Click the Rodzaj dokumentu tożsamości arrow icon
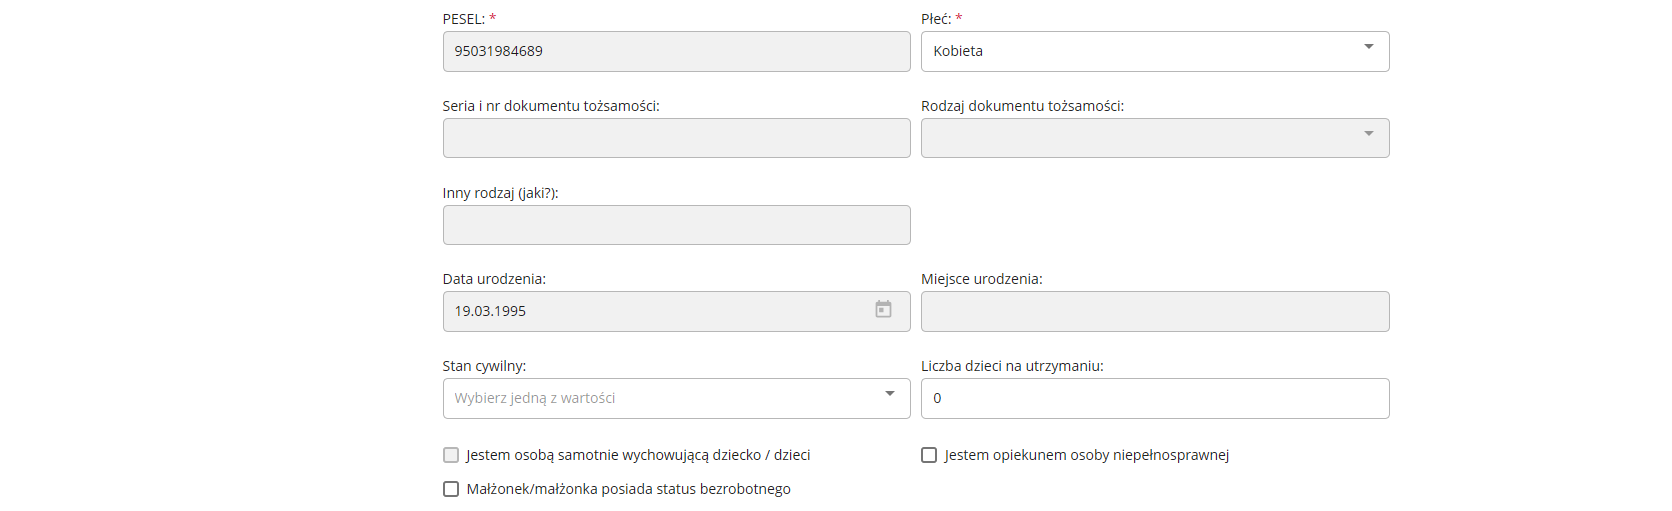Screen dimensions: 1672x511 1368,134
